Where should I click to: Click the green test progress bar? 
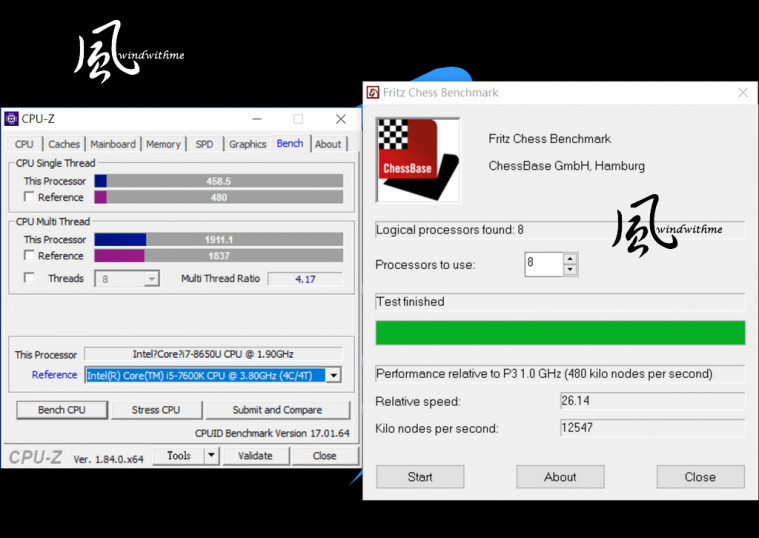pos(560,333)
